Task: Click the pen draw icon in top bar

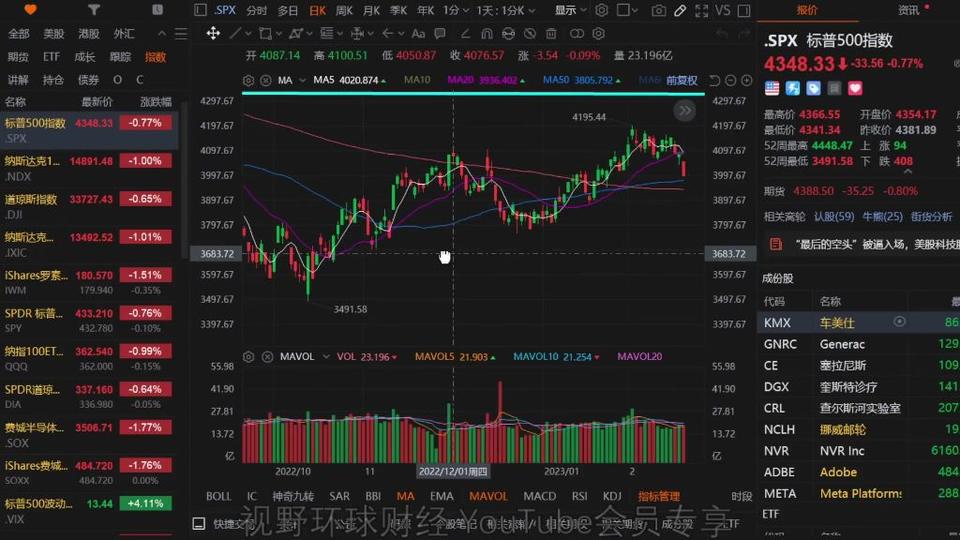Action: pyautogui.click(x=680, y=10)
